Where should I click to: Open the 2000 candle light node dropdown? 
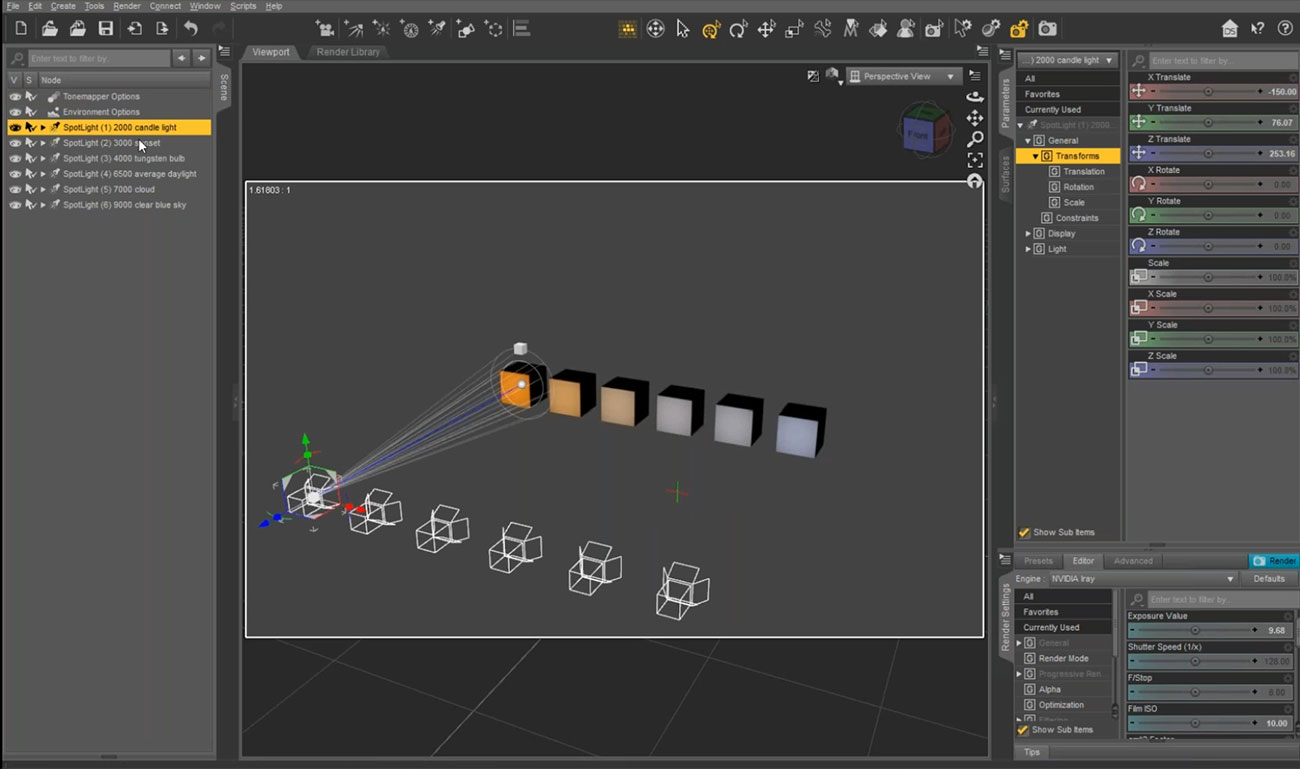[1067, 60]
